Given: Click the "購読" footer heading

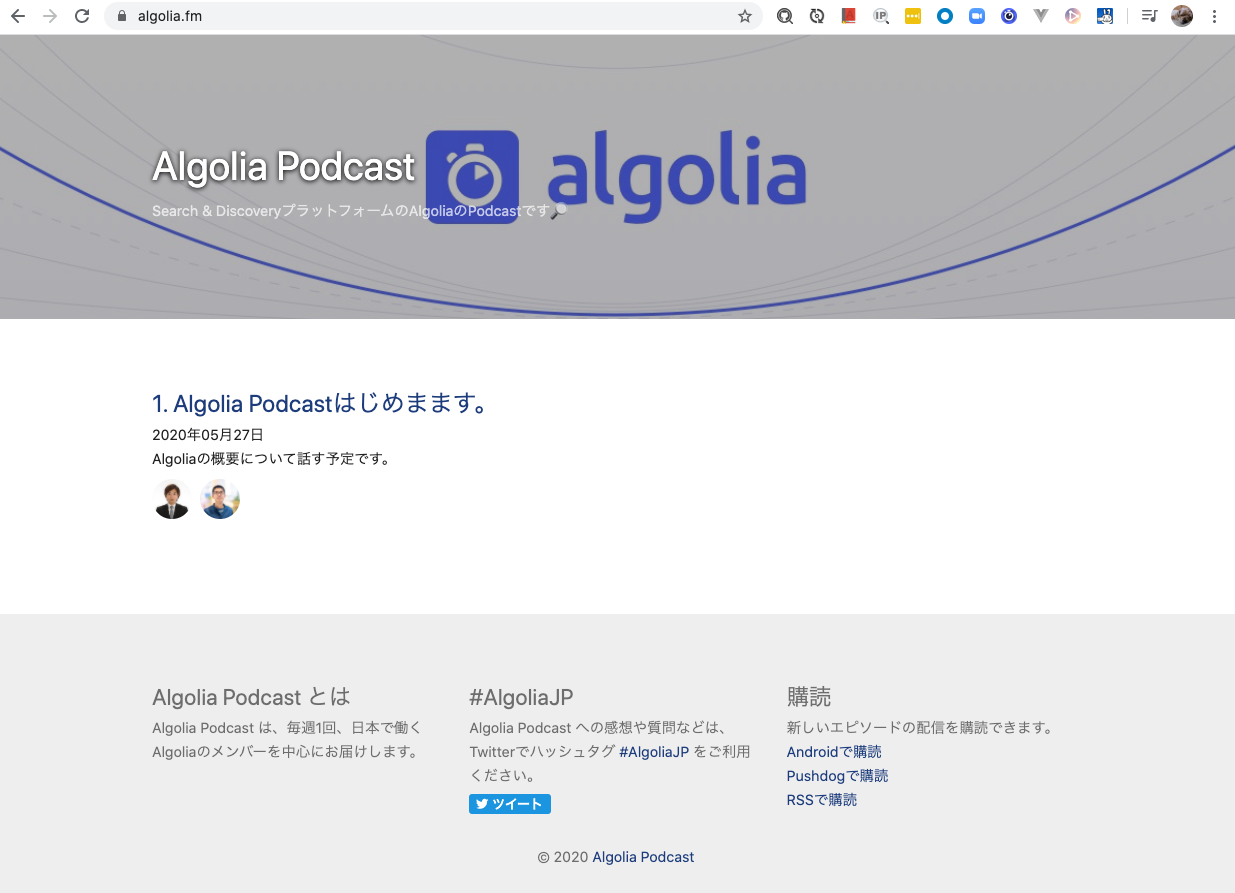Looking at the screenshot, I should pos(809,697).
